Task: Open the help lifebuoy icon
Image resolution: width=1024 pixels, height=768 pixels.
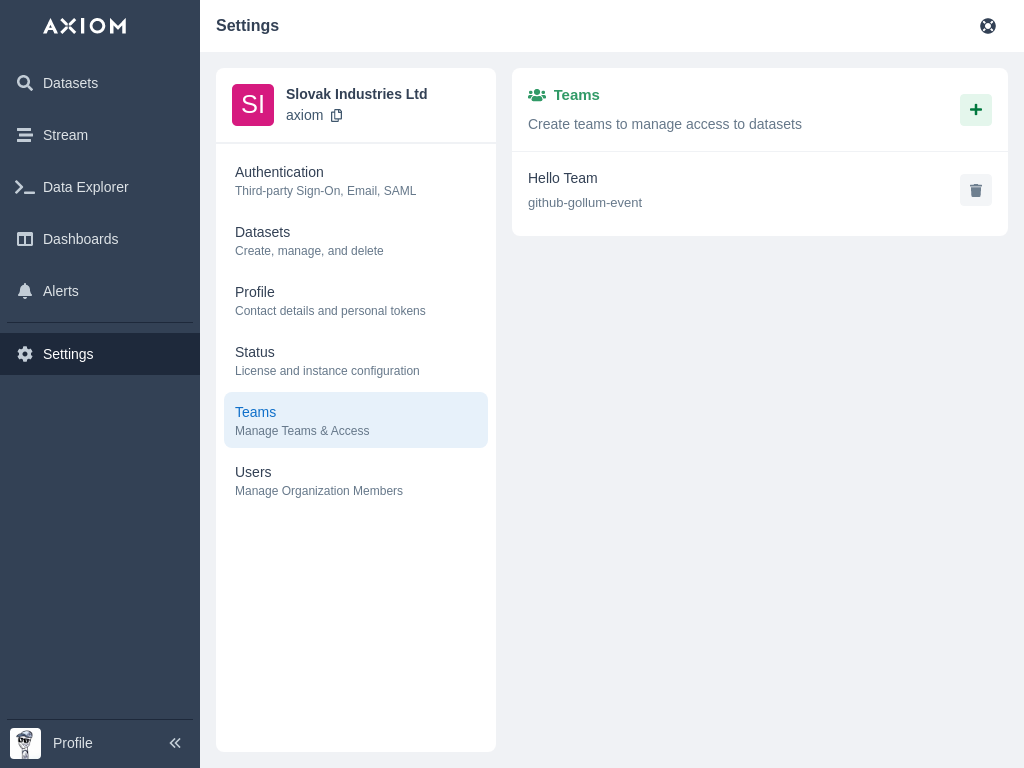Action: click(x=988, y=26)
